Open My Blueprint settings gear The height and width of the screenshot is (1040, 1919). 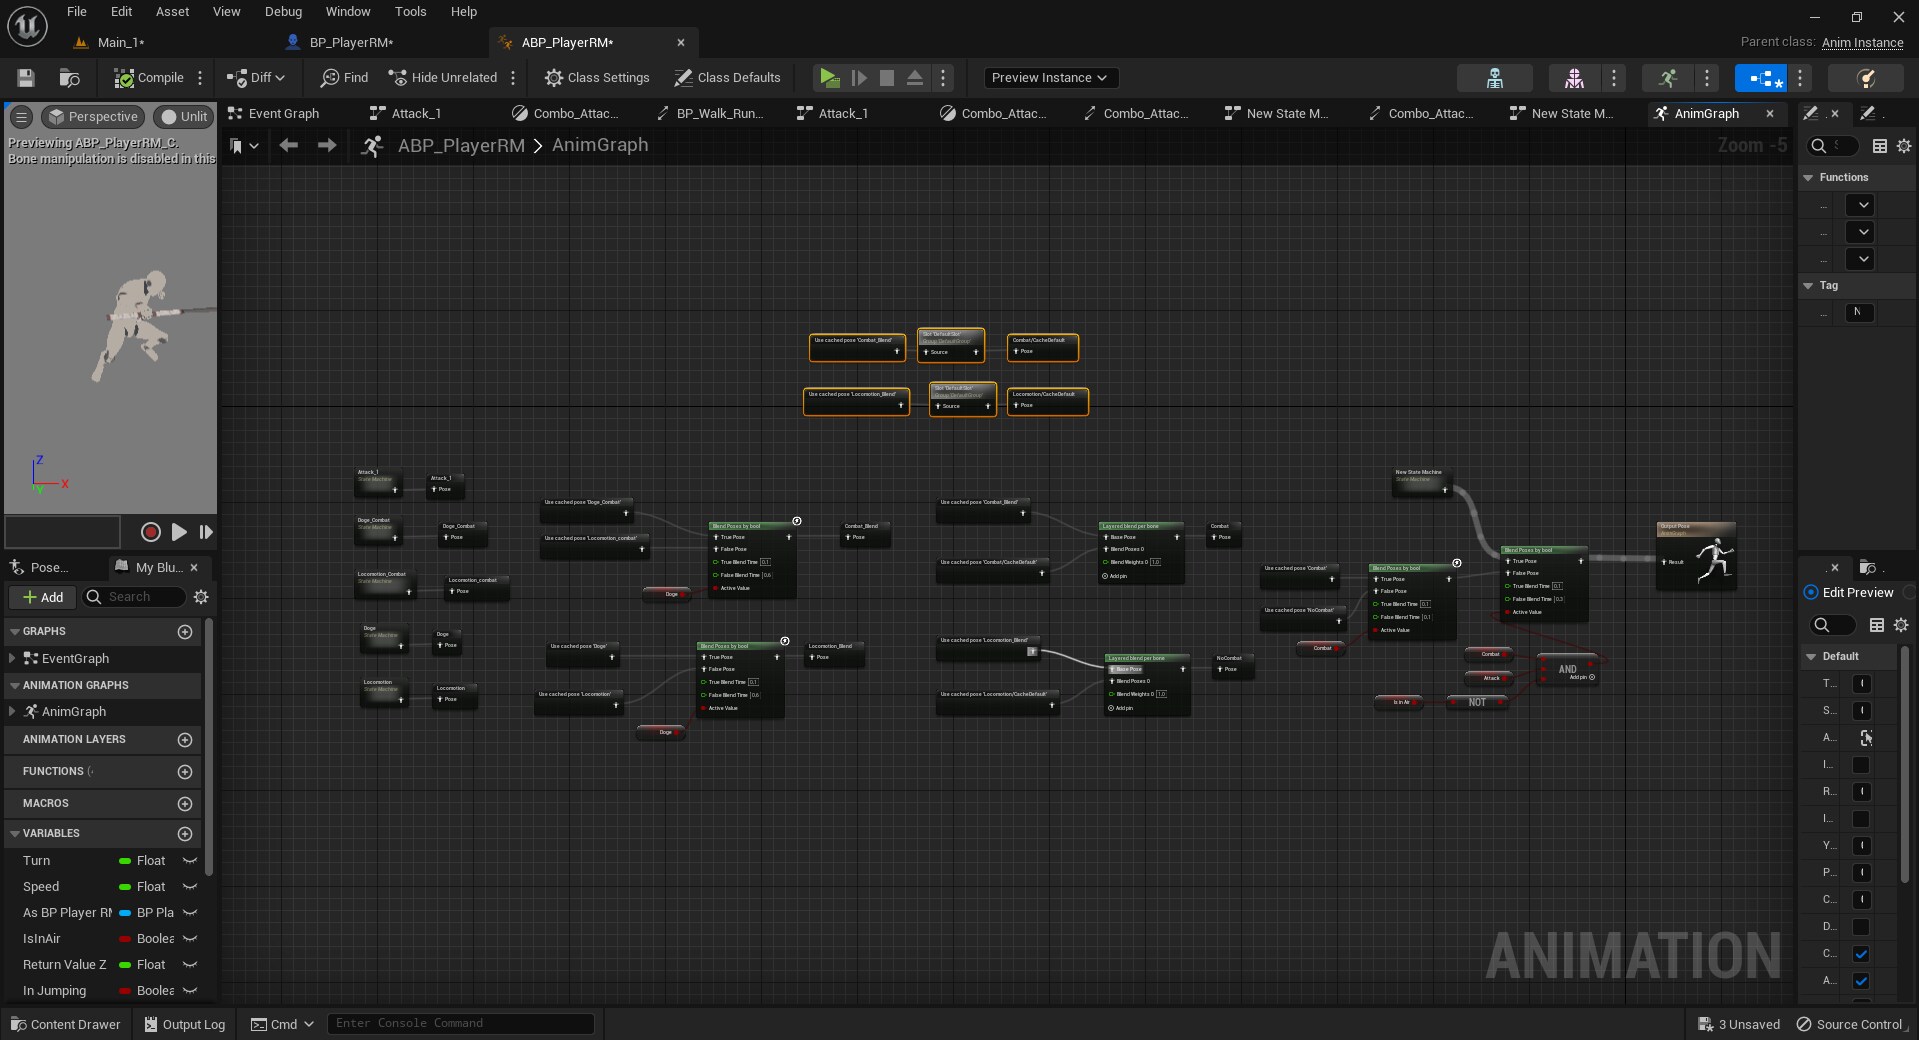tap(201, 597)
